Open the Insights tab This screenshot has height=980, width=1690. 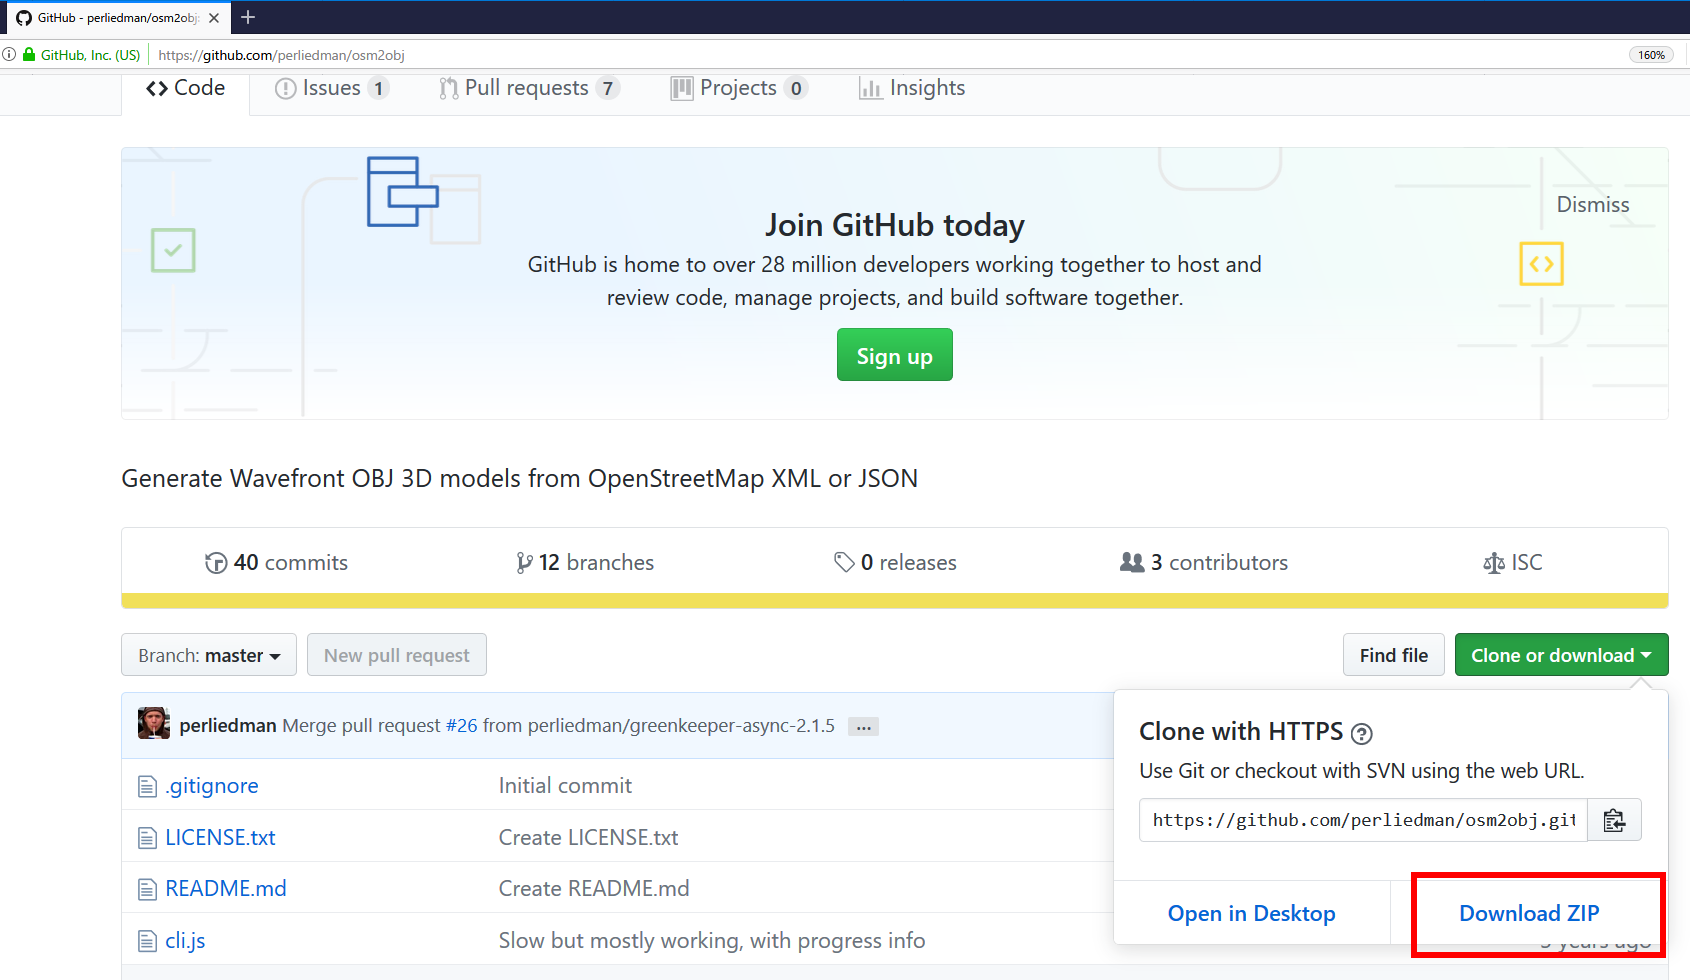(912, 88)
